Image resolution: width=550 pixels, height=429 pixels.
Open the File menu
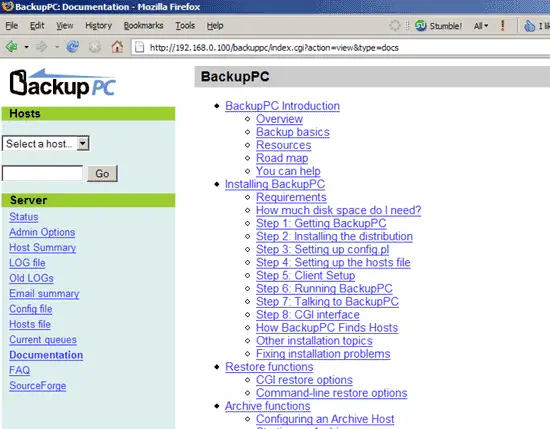coord(12,26)
